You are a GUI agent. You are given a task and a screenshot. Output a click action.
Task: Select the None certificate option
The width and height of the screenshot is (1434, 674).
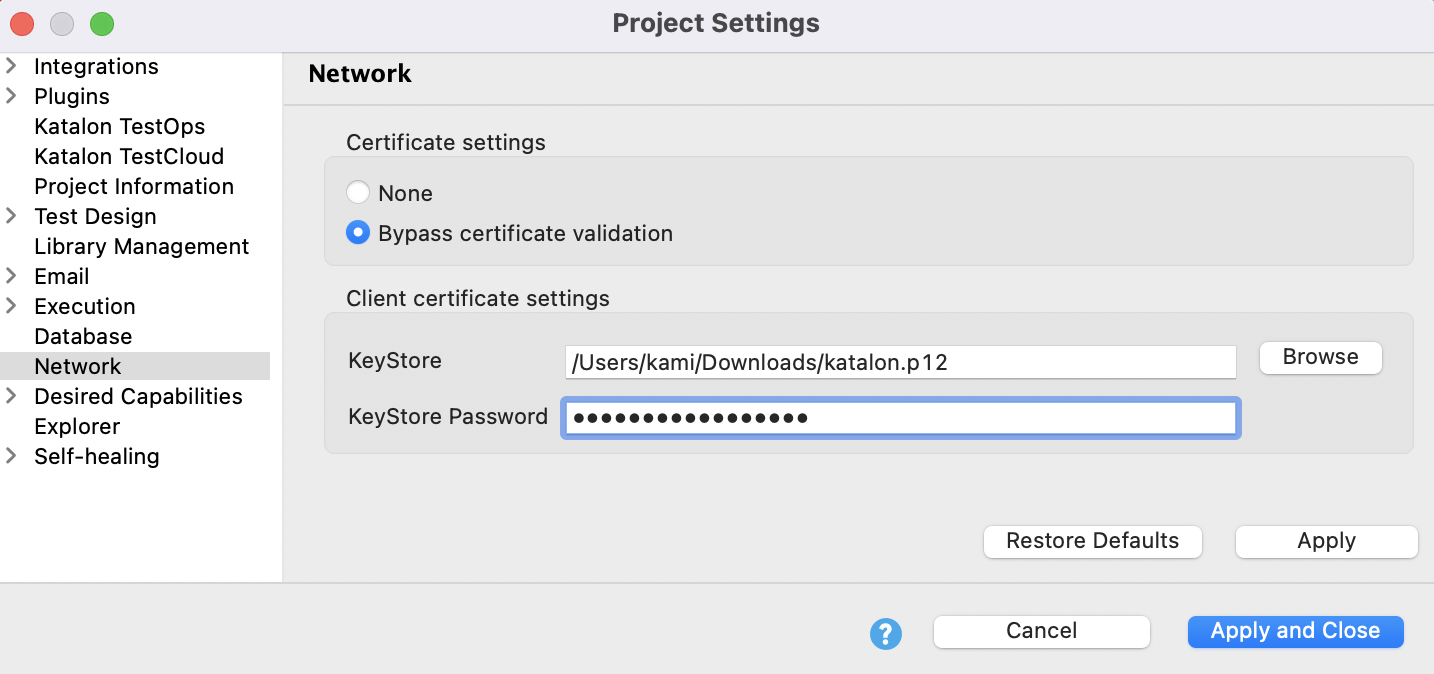tap(358, 192)
